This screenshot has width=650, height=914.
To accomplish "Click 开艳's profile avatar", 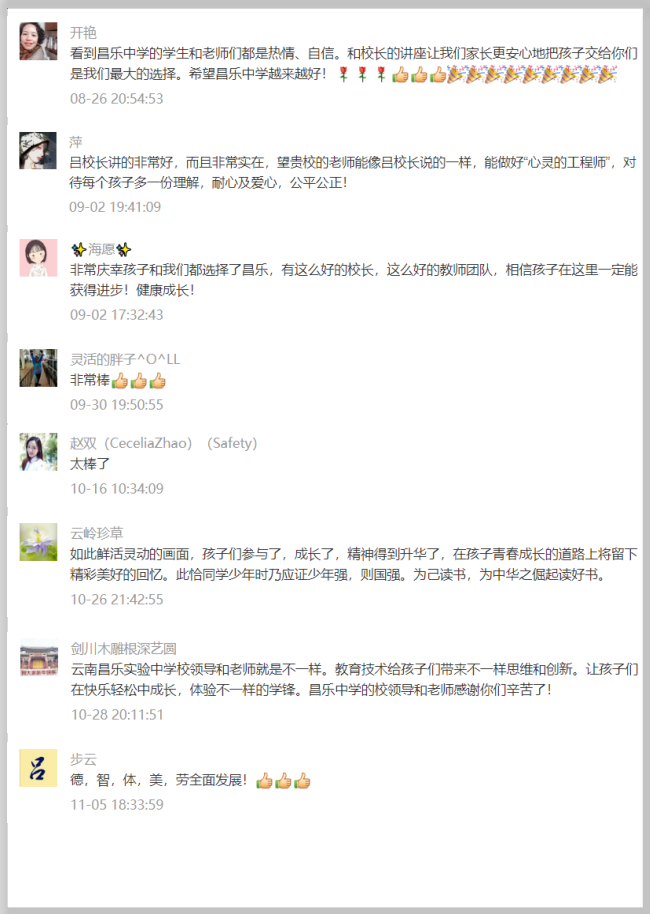I will 38,41.
